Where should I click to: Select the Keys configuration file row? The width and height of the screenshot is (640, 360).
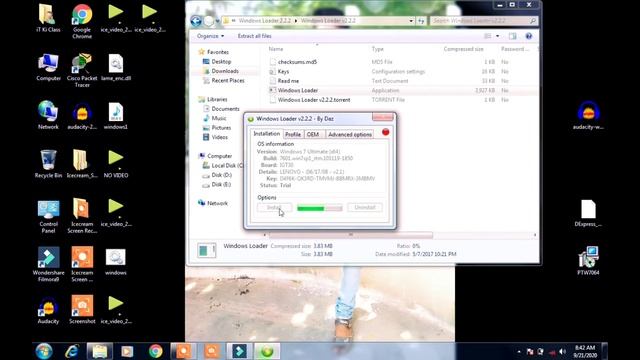click(x=402, y=71)
